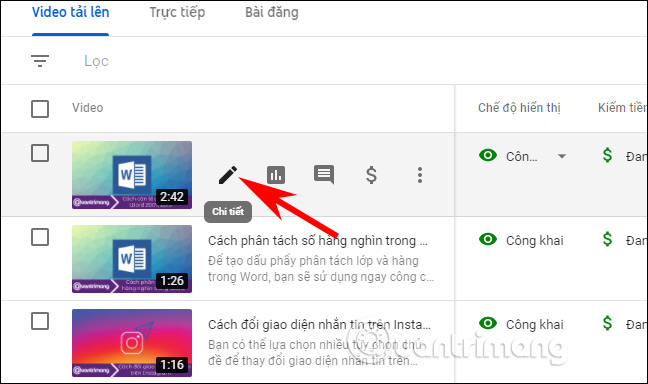Open the three-dot options menu
The height and width of the screenshot is (384, 648).
pyautogui.click(x=419, y=175)
